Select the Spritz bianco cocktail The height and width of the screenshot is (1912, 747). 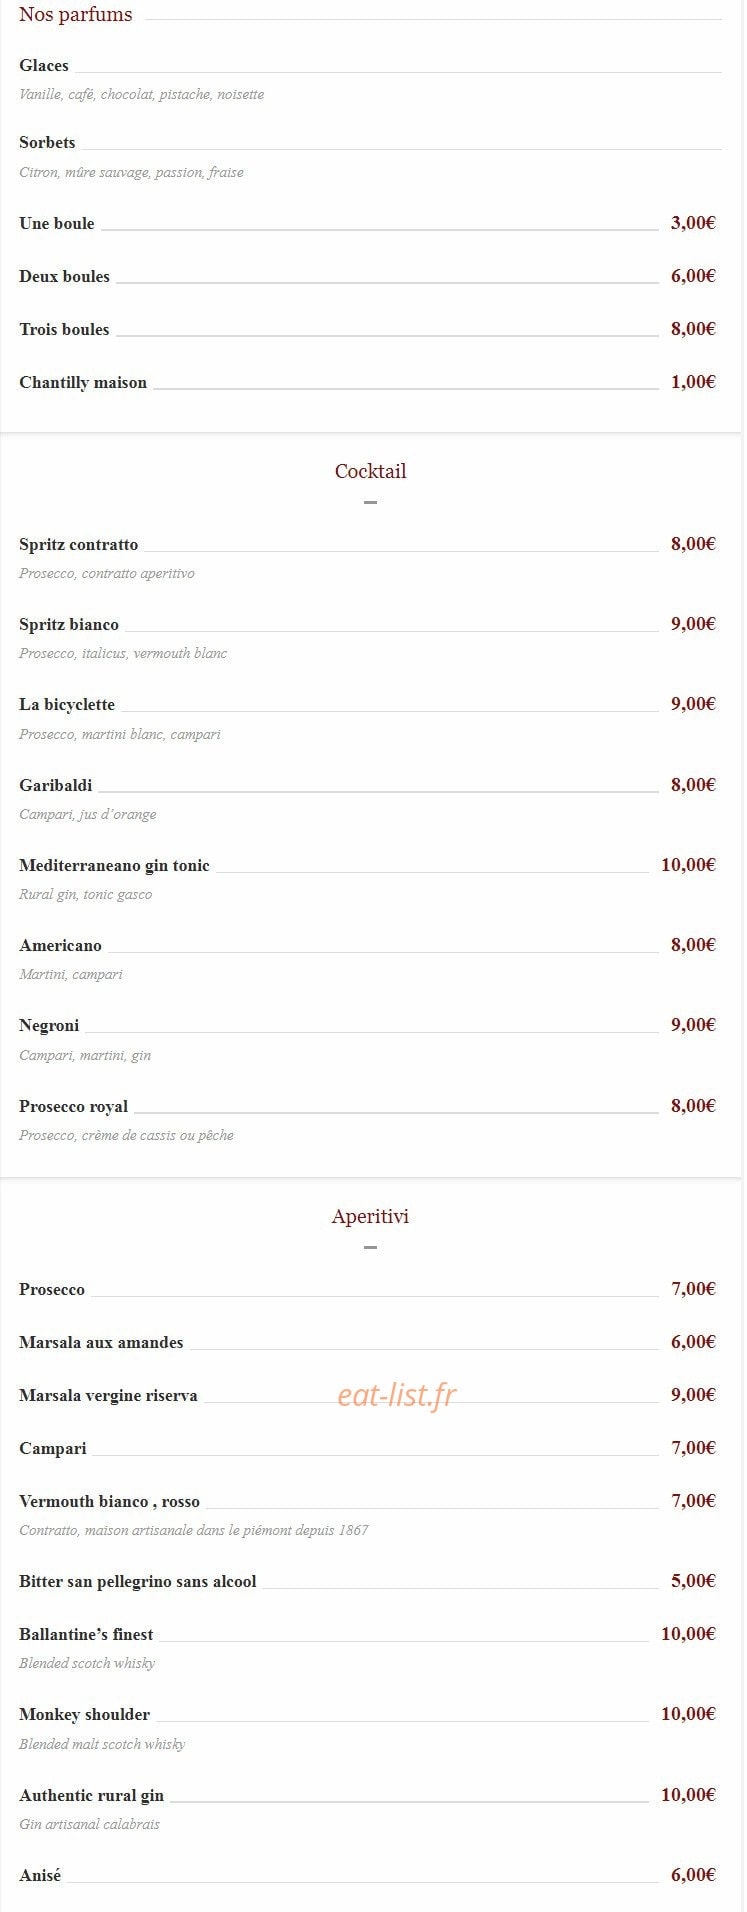coord(69,625)
